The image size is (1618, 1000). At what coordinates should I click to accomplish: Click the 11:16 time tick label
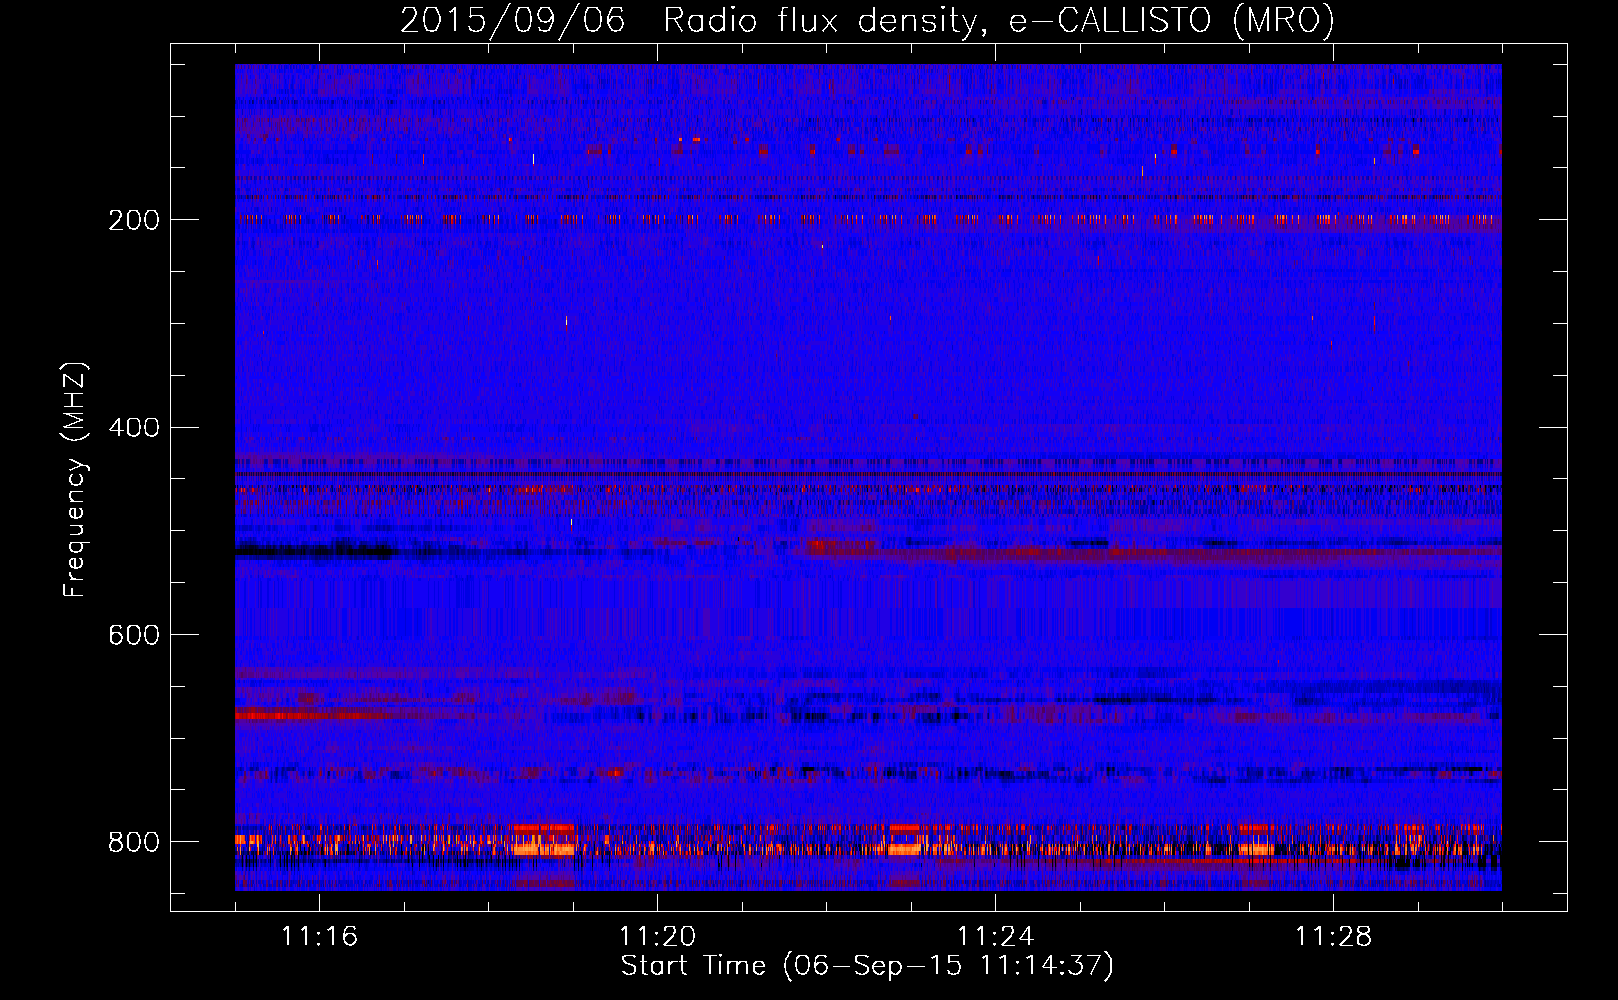pyautogui.click(x=319, y=936)
